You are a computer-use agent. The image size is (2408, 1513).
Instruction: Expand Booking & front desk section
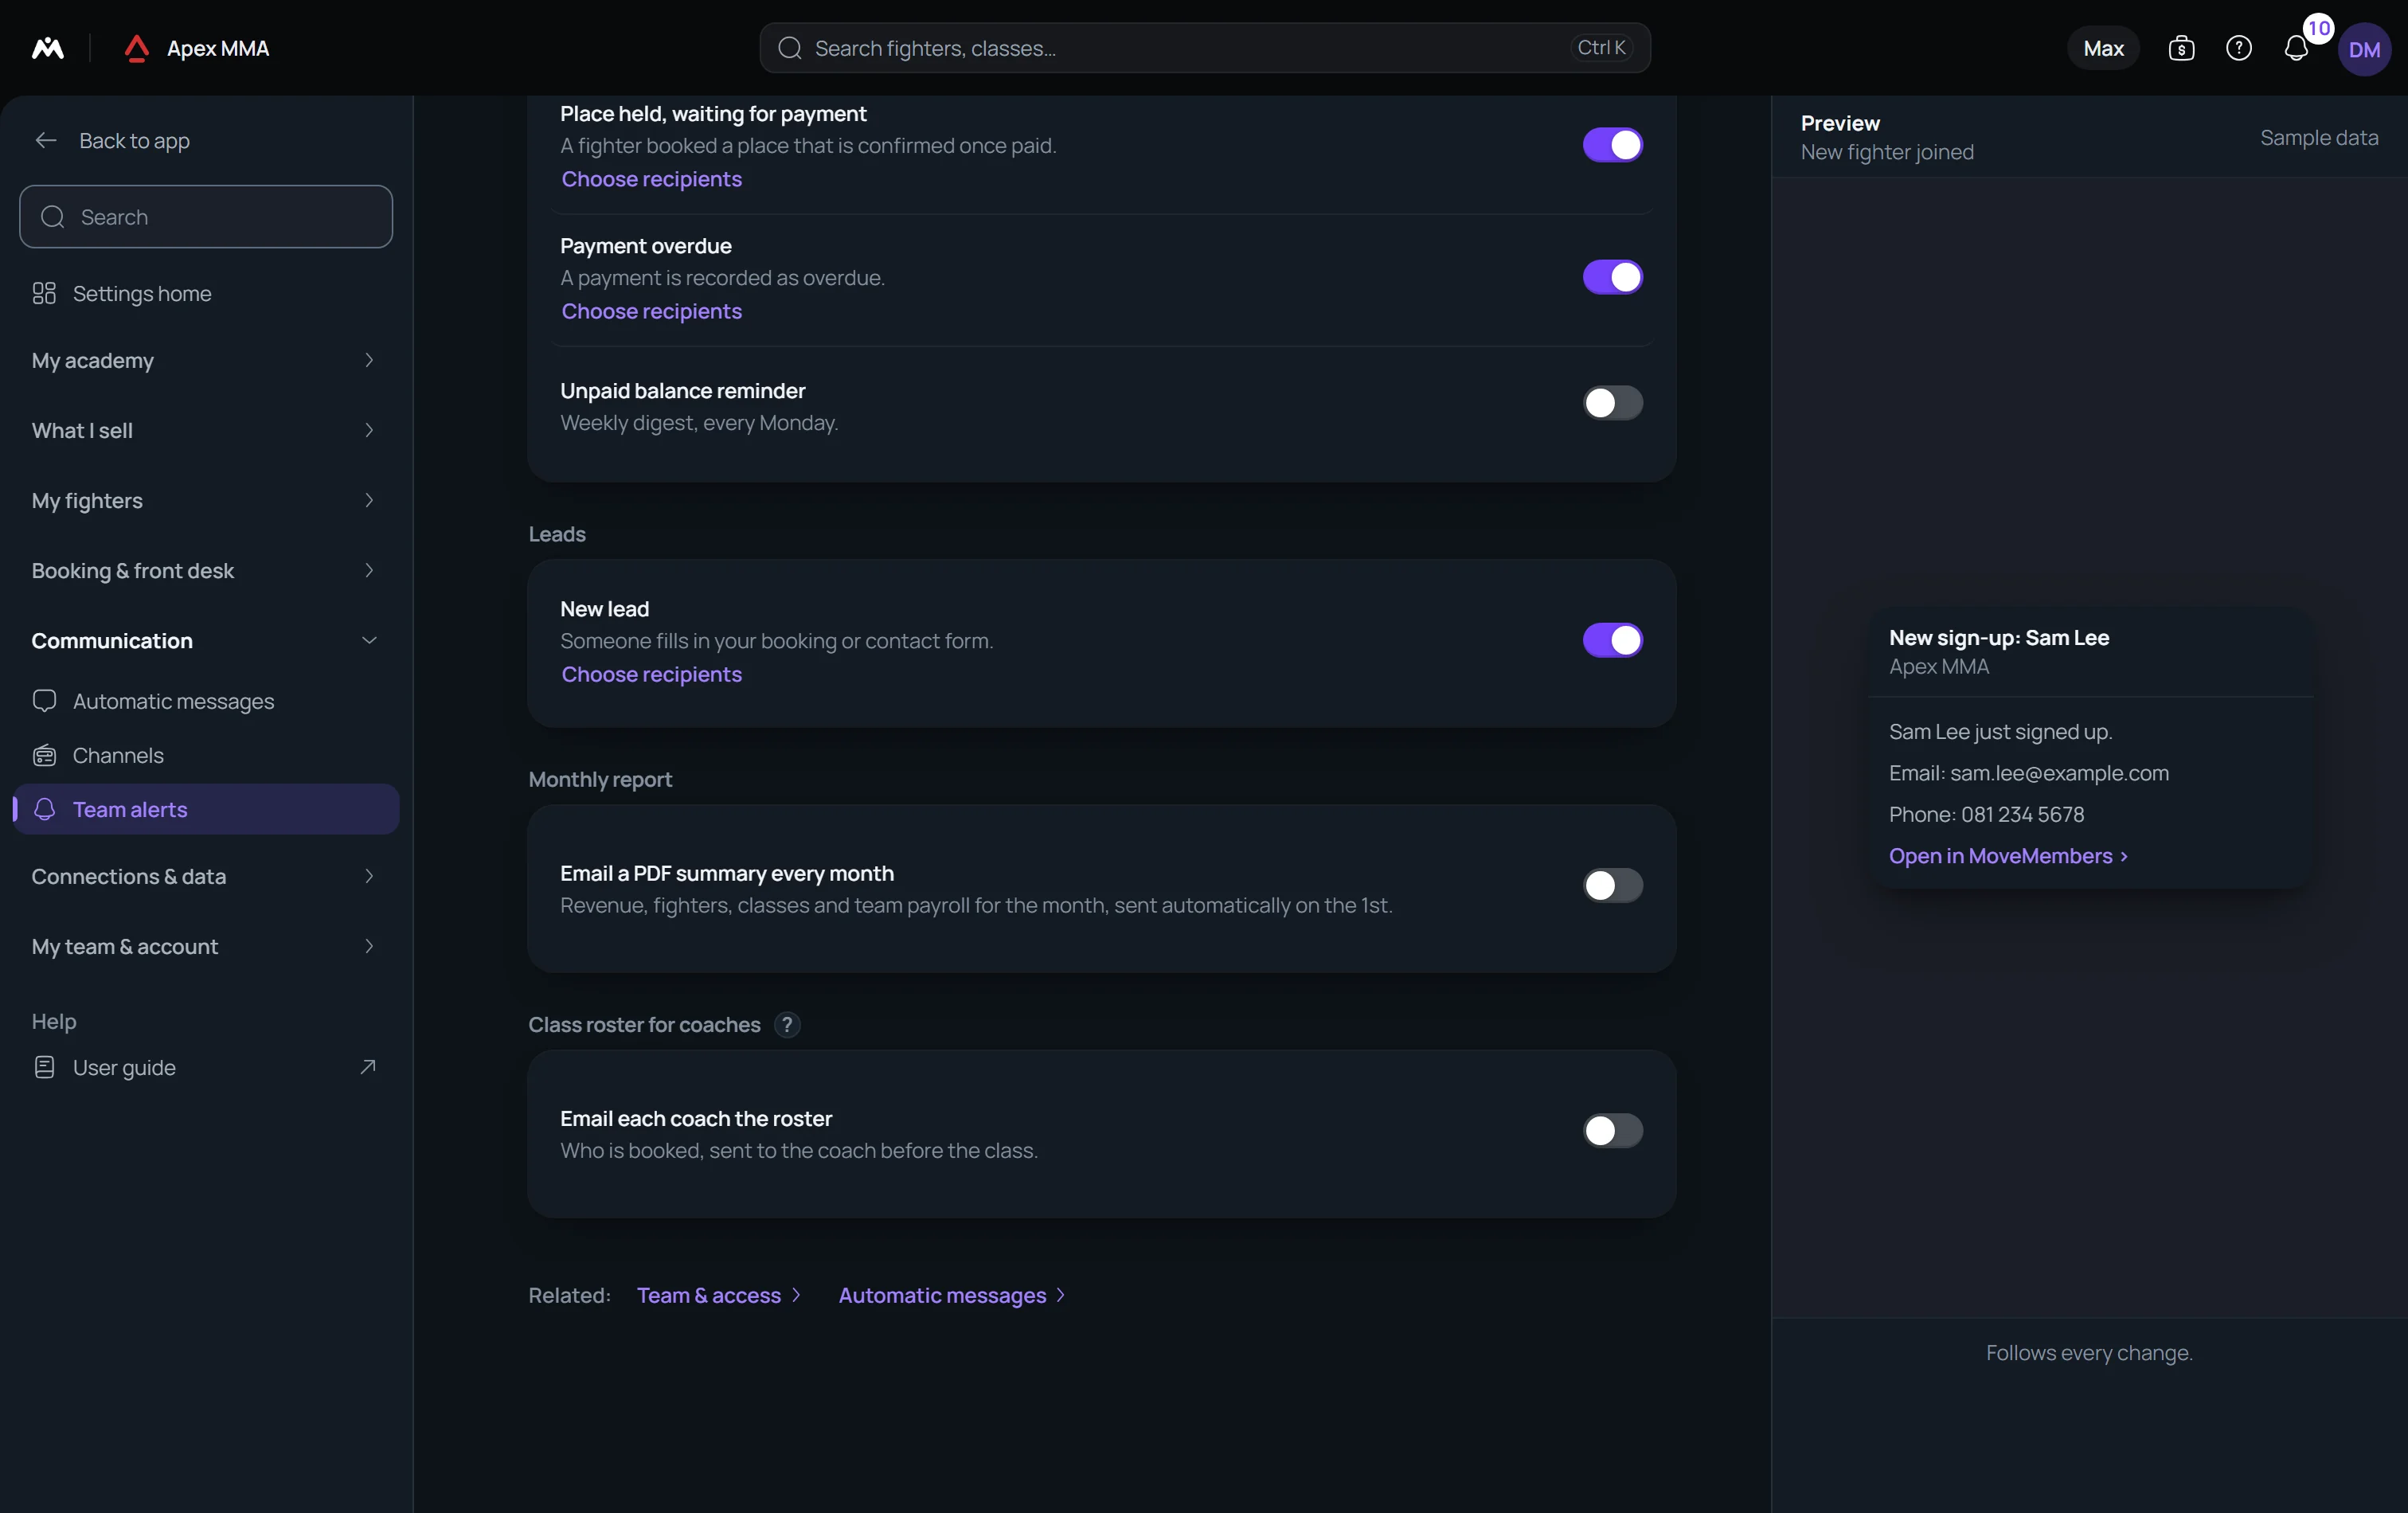click(206, 570)
